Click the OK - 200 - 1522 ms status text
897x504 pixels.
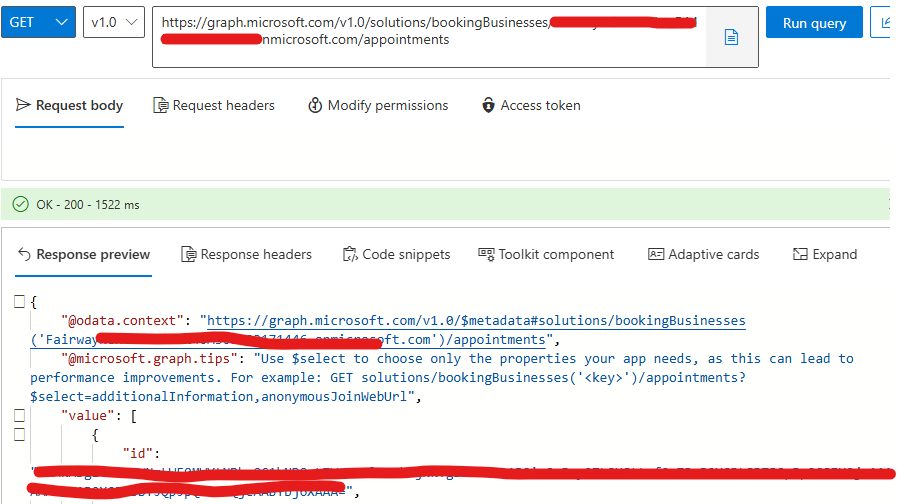click(x=88, y=205)
